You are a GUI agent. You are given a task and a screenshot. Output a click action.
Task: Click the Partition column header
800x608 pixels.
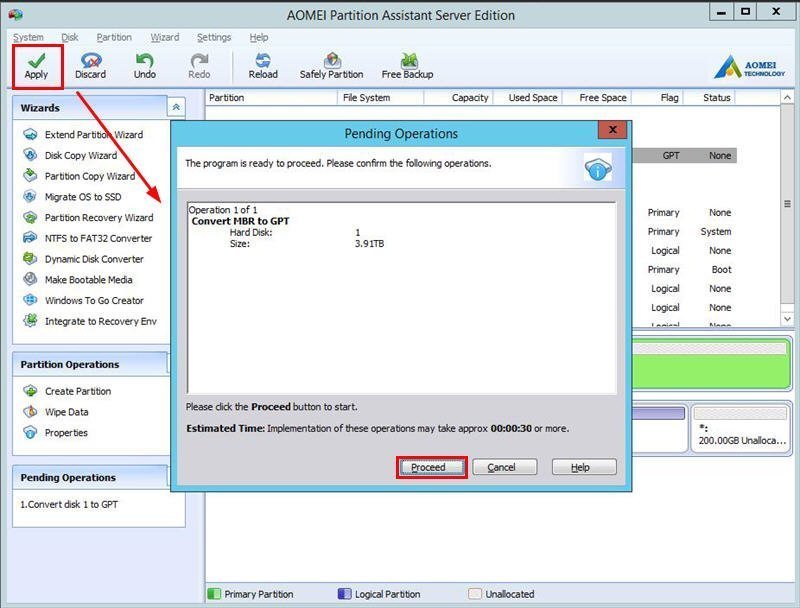271,97
